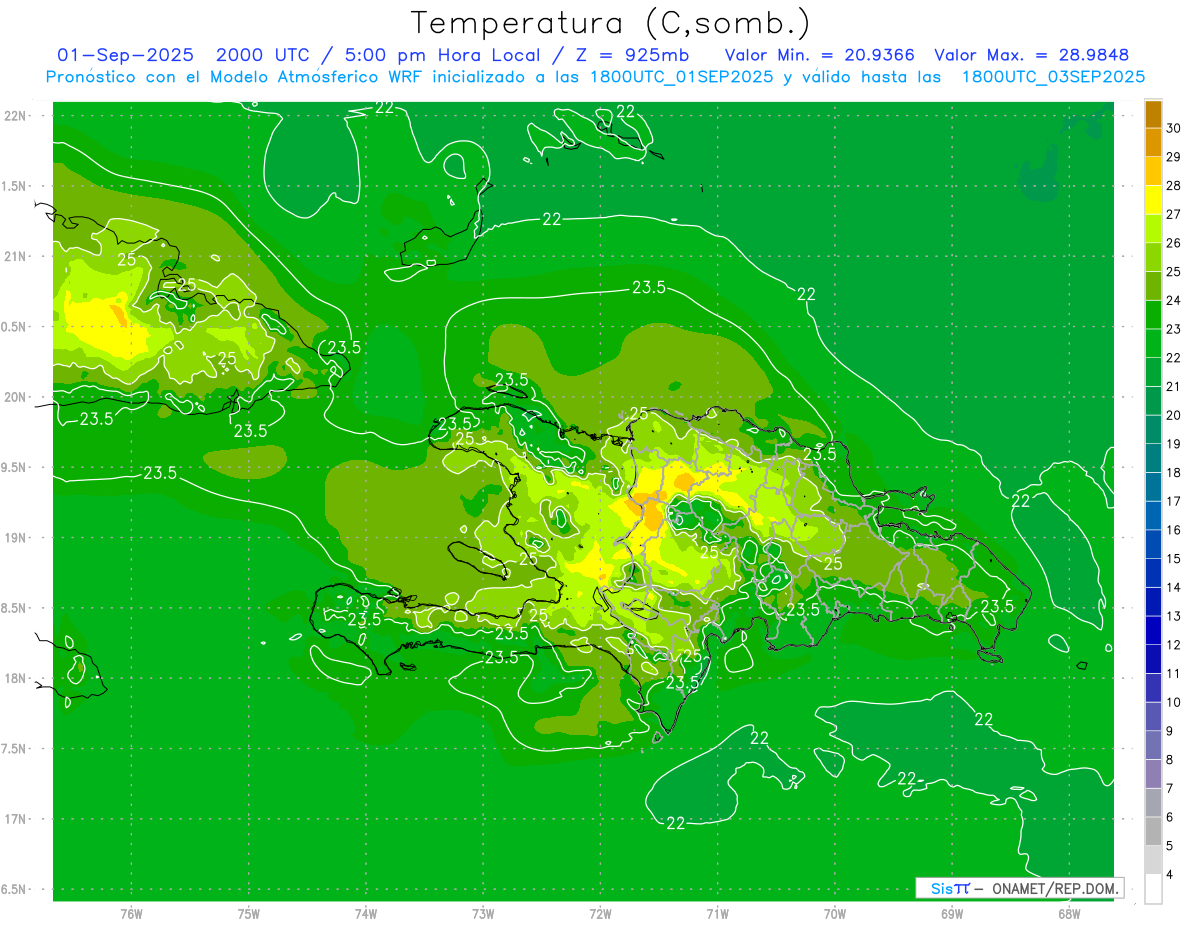Click the 18N latitude axis label
Screen dimensions: 1200x927
click(x=16, y=678)
